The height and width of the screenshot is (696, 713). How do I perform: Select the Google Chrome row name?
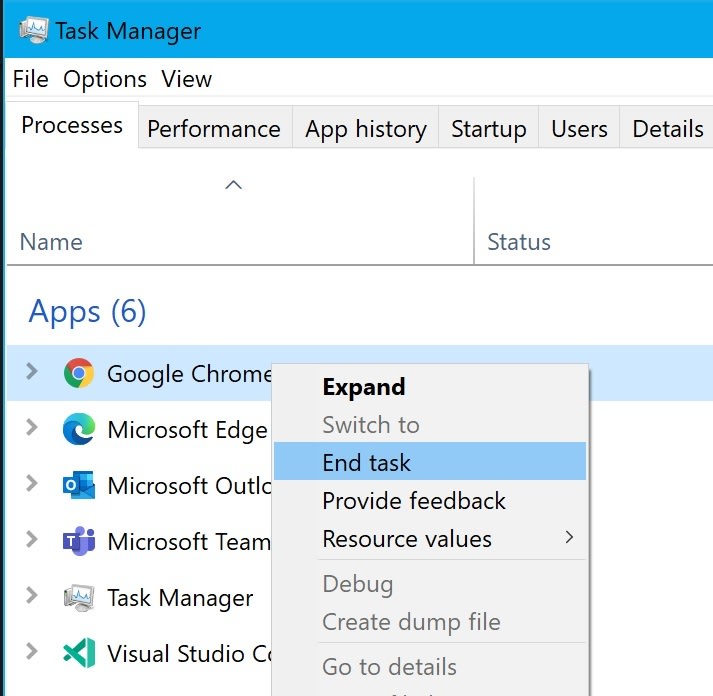point(189,374)
